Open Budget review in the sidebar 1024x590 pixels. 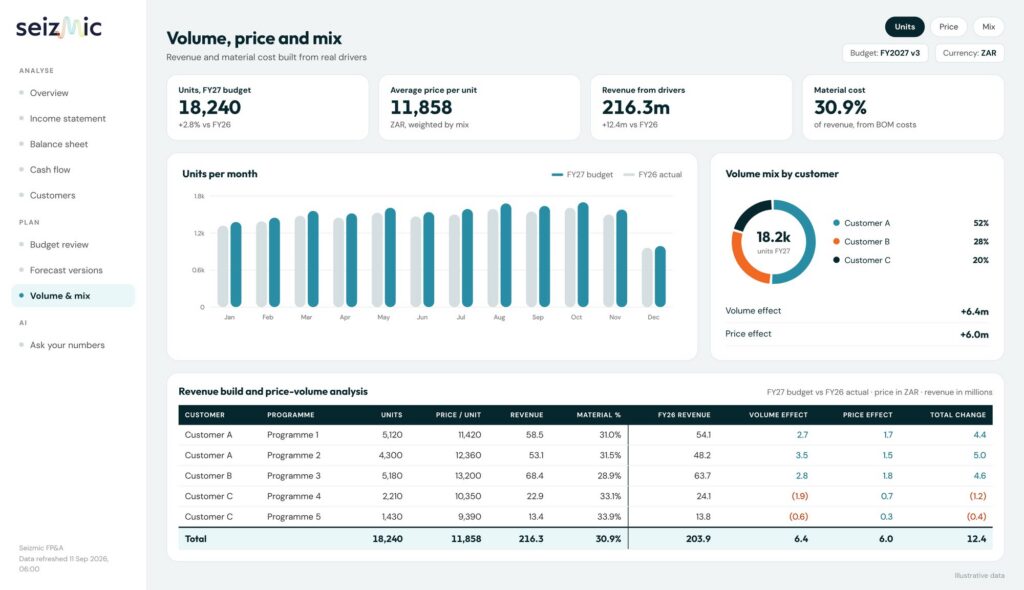[x=59, y=244]
